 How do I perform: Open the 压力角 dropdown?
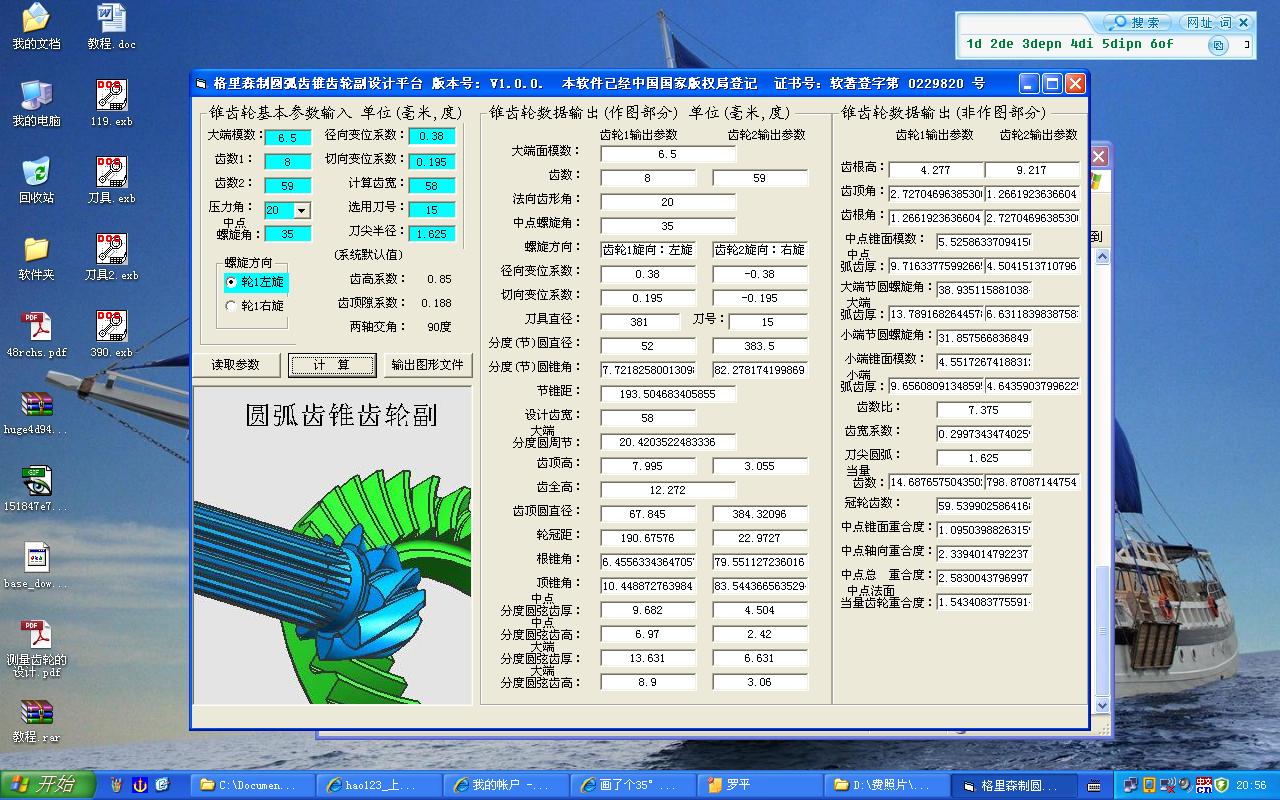click(x=302, y=210)
